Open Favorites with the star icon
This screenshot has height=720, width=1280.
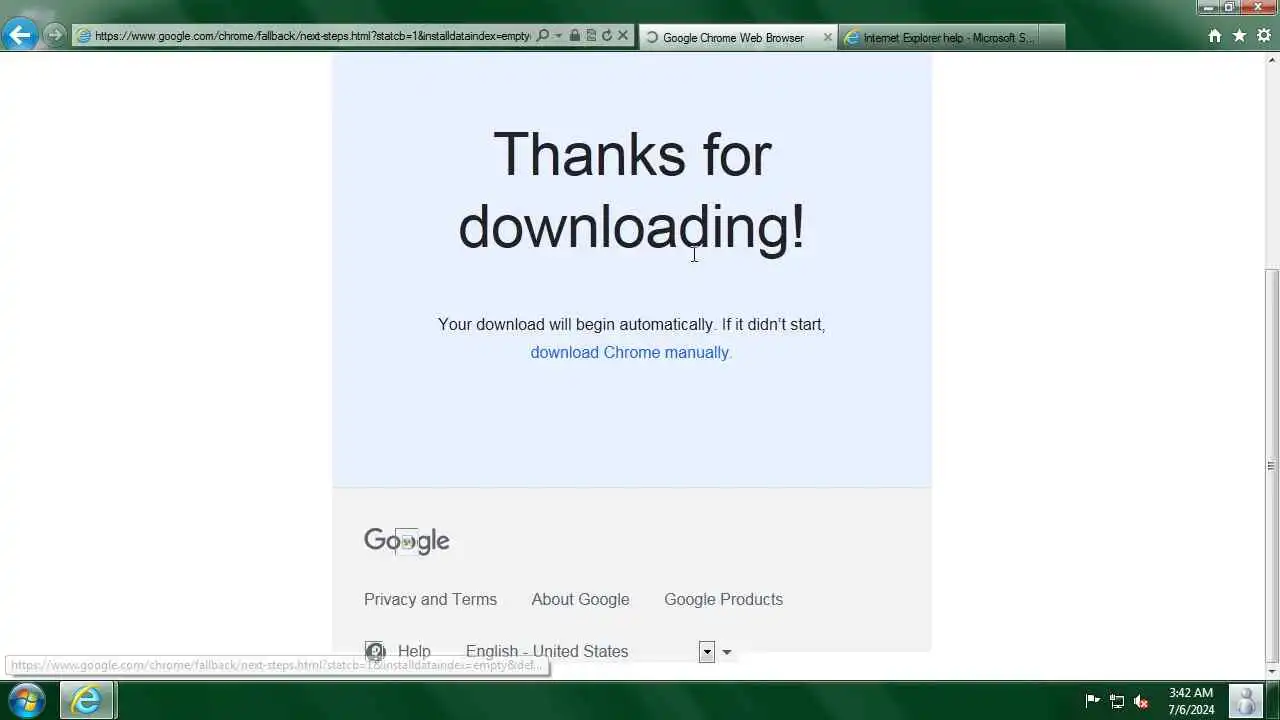point(1239,36)
